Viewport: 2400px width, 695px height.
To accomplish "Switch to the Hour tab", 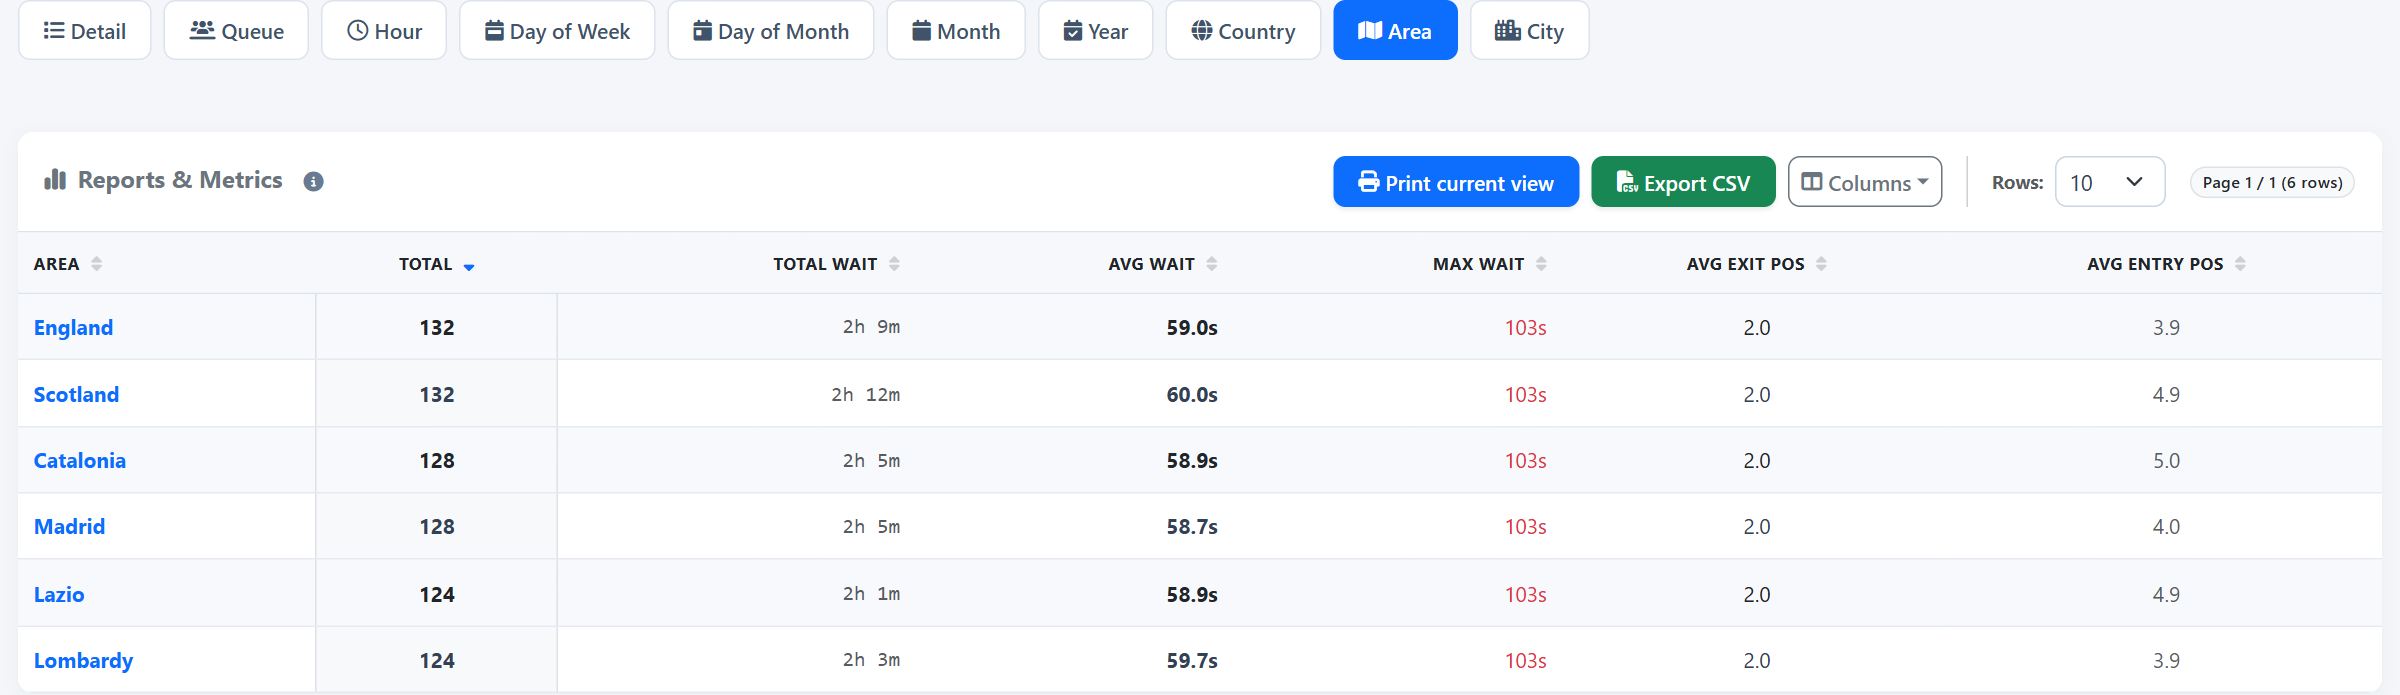I will click(384, 31).
